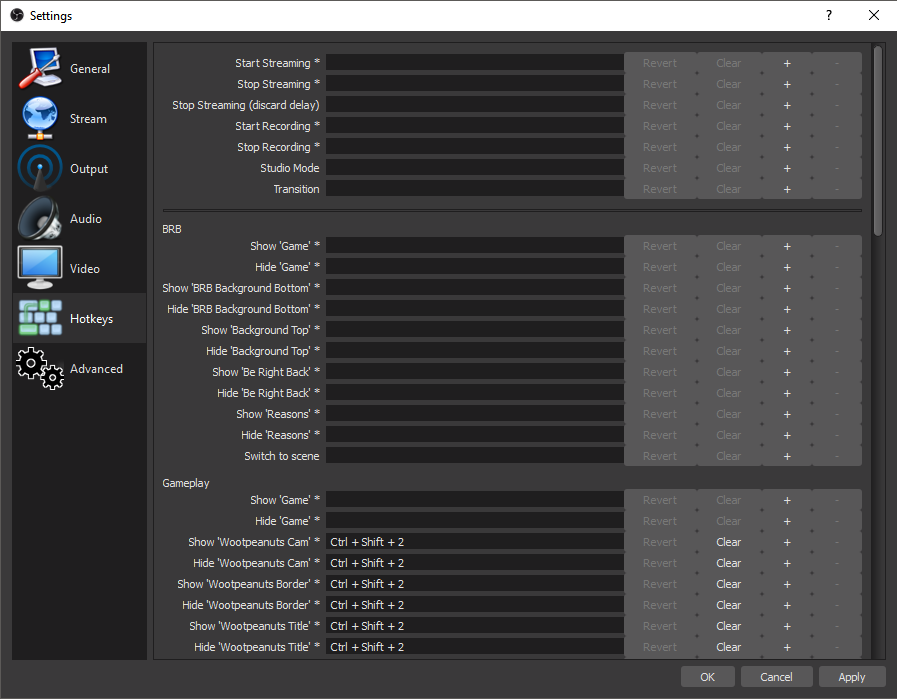Click the help question mark button
Image resolution: width=897 pixels, height=700 pixels.
click(828, 15)
